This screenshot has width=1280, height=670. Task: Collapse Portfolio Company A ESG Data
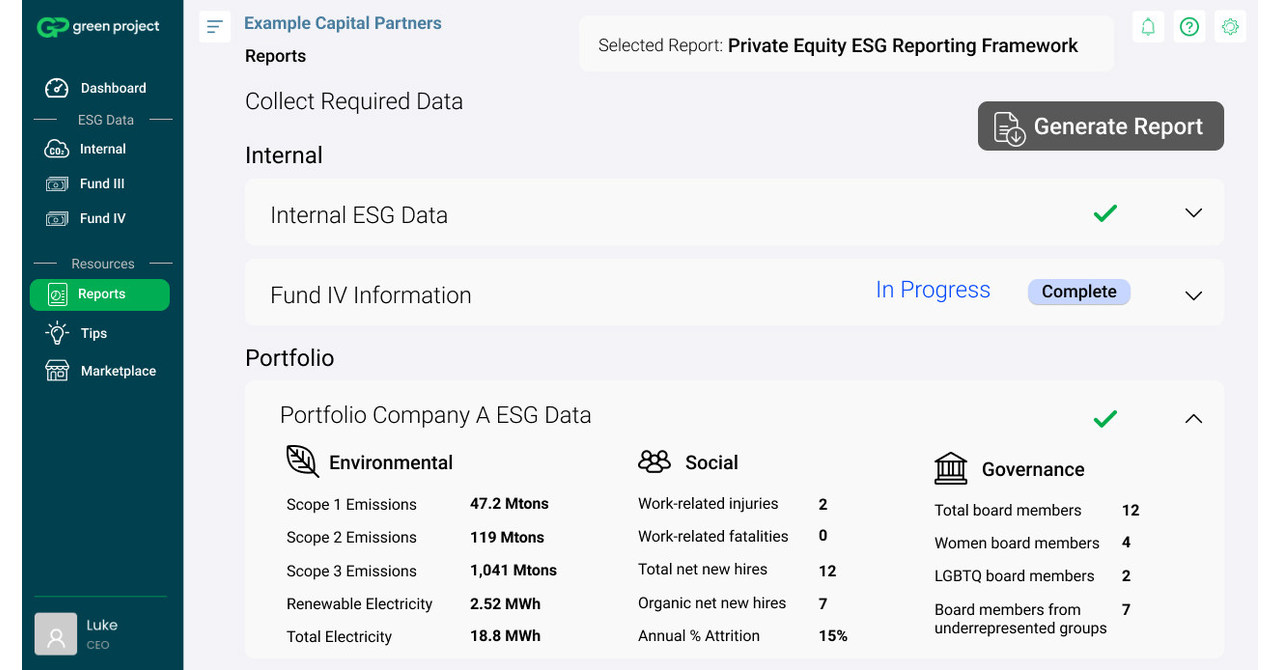tap(1193, 418)
